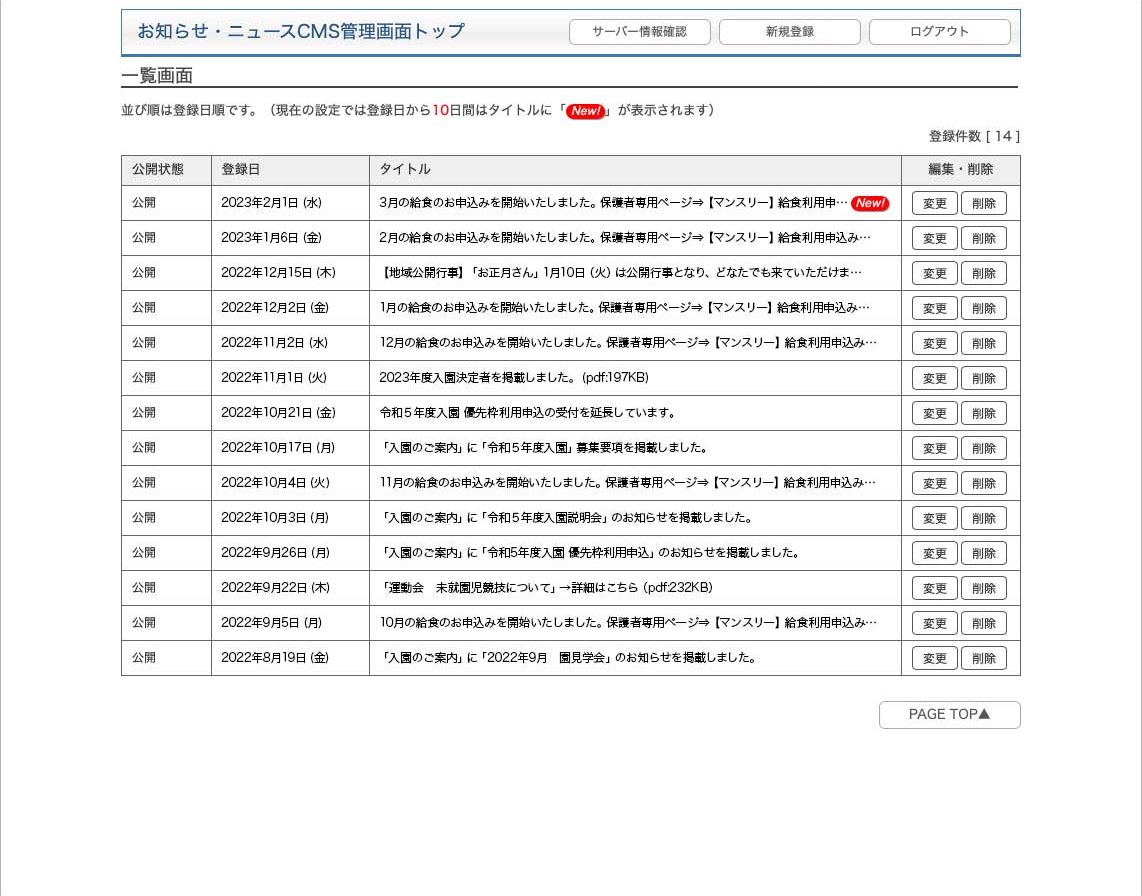
Task: Click the date 2023年2月1日 (水)
Action: [271, 203]
